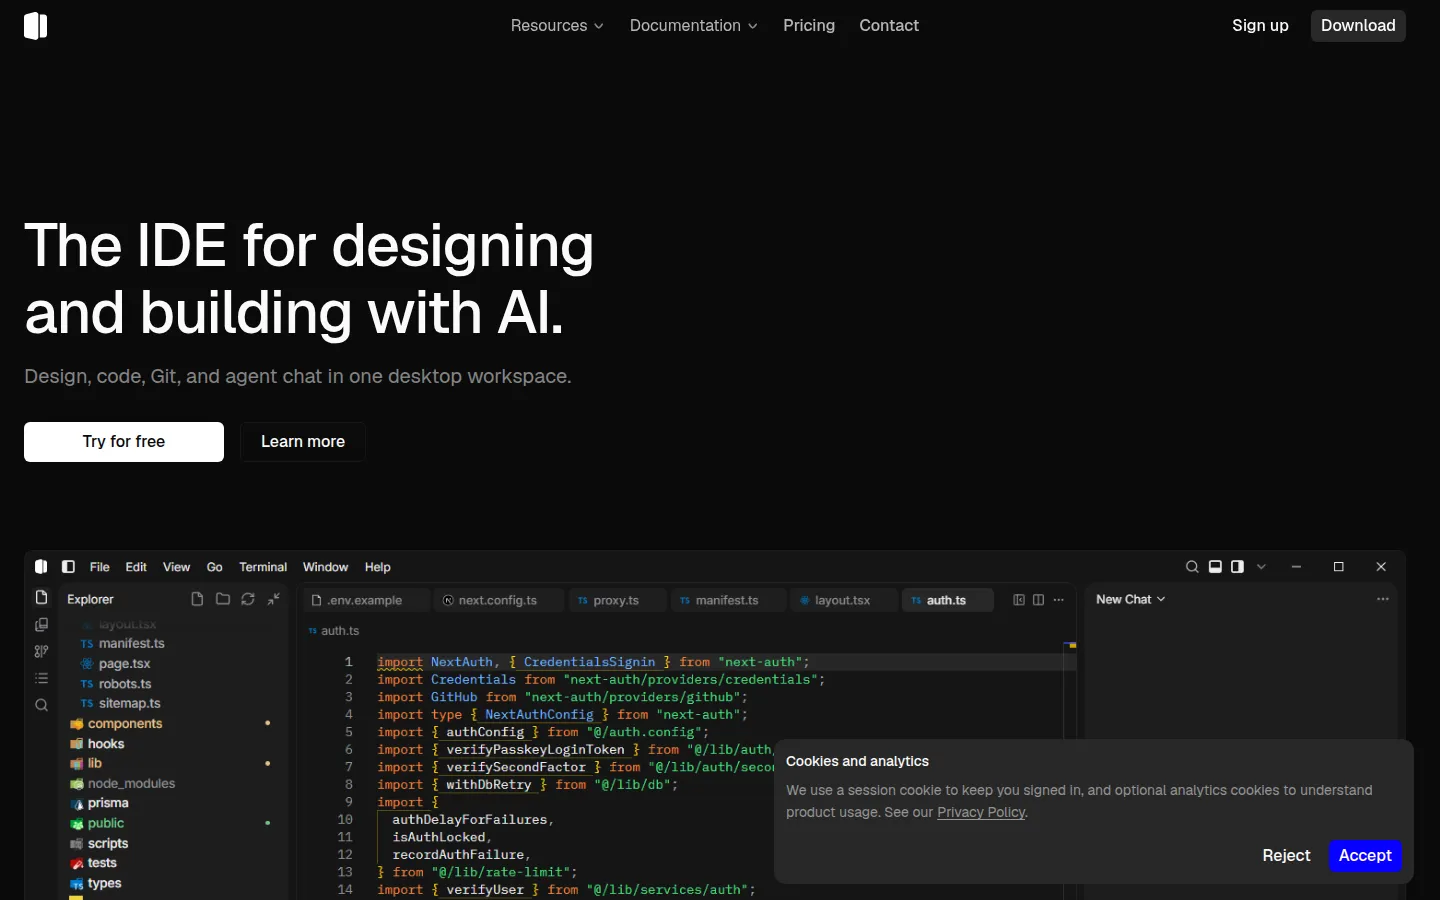Reject cookies in the banner

pos(1286,856)
